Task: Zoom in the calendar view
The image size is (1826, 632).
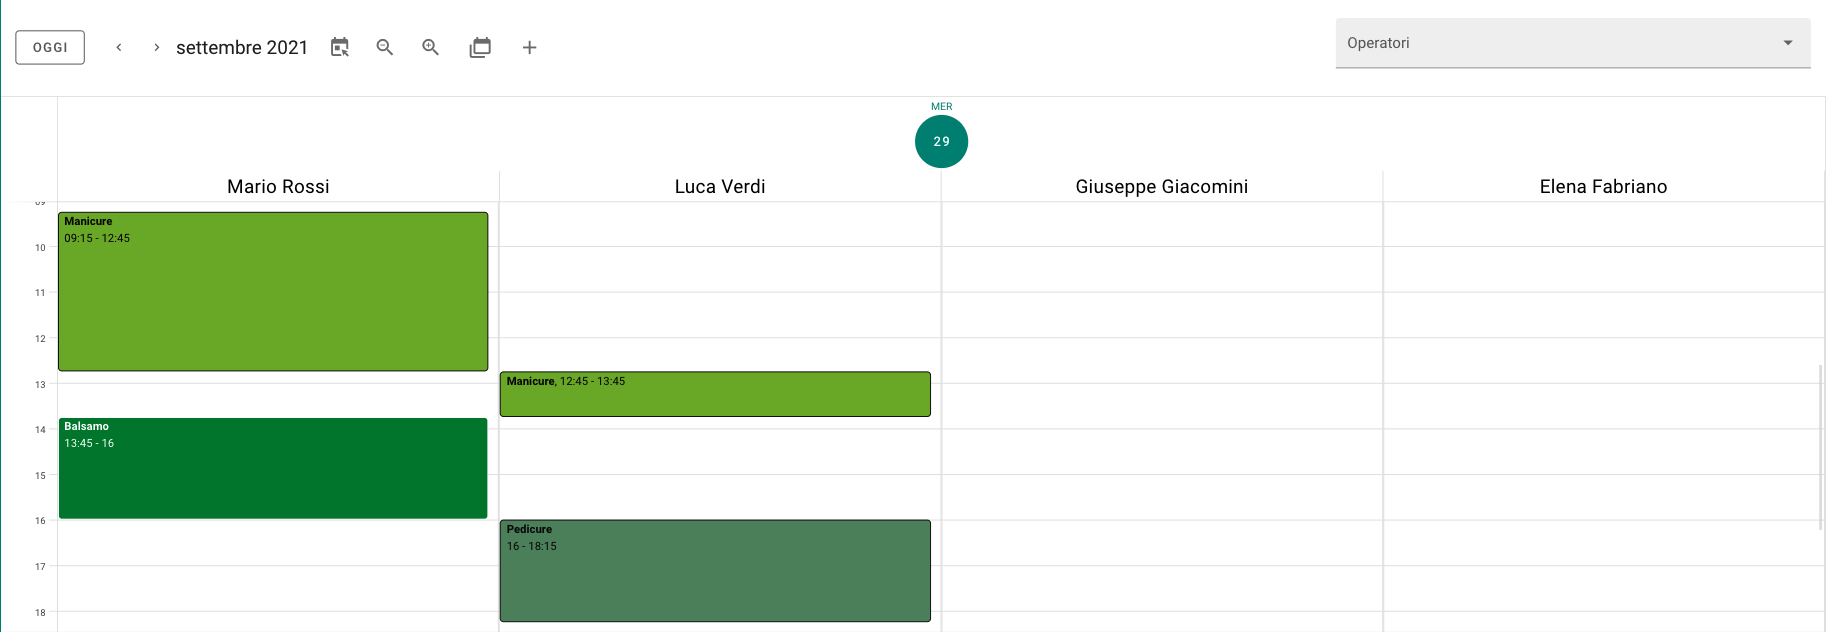Action: [x=431, y=47]
